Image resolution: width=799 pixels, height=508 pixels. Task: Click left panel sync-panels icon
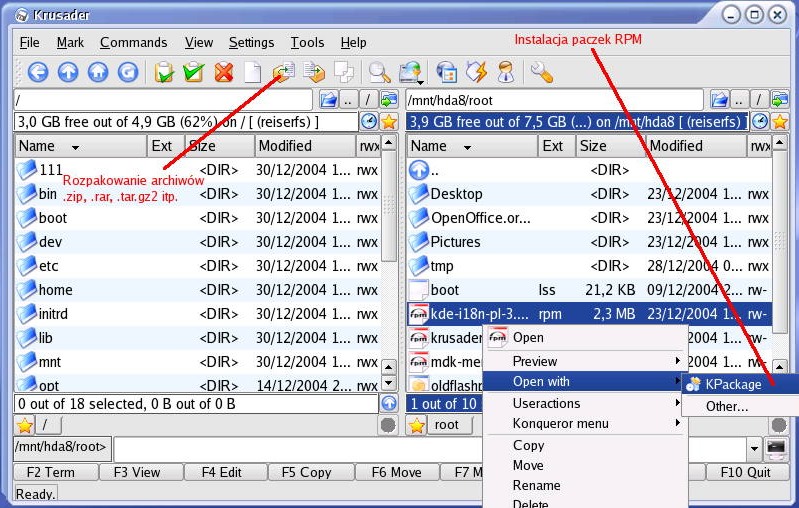[x=389, y=99]
